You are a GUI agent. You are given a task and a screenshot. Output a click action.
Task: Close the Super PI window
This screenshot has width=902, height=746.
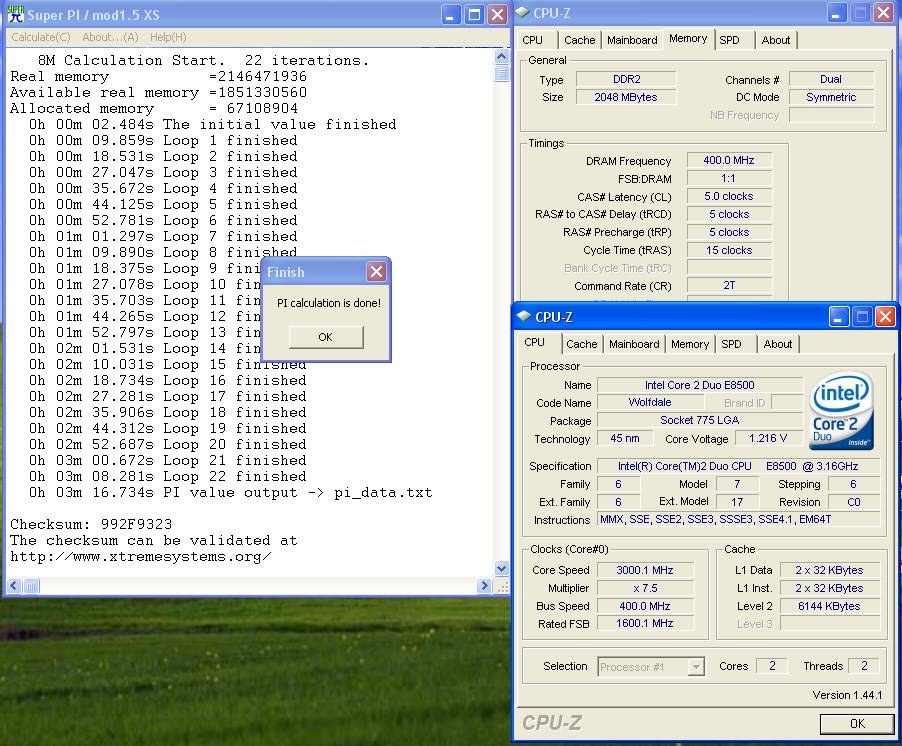[x=497, y=14]
